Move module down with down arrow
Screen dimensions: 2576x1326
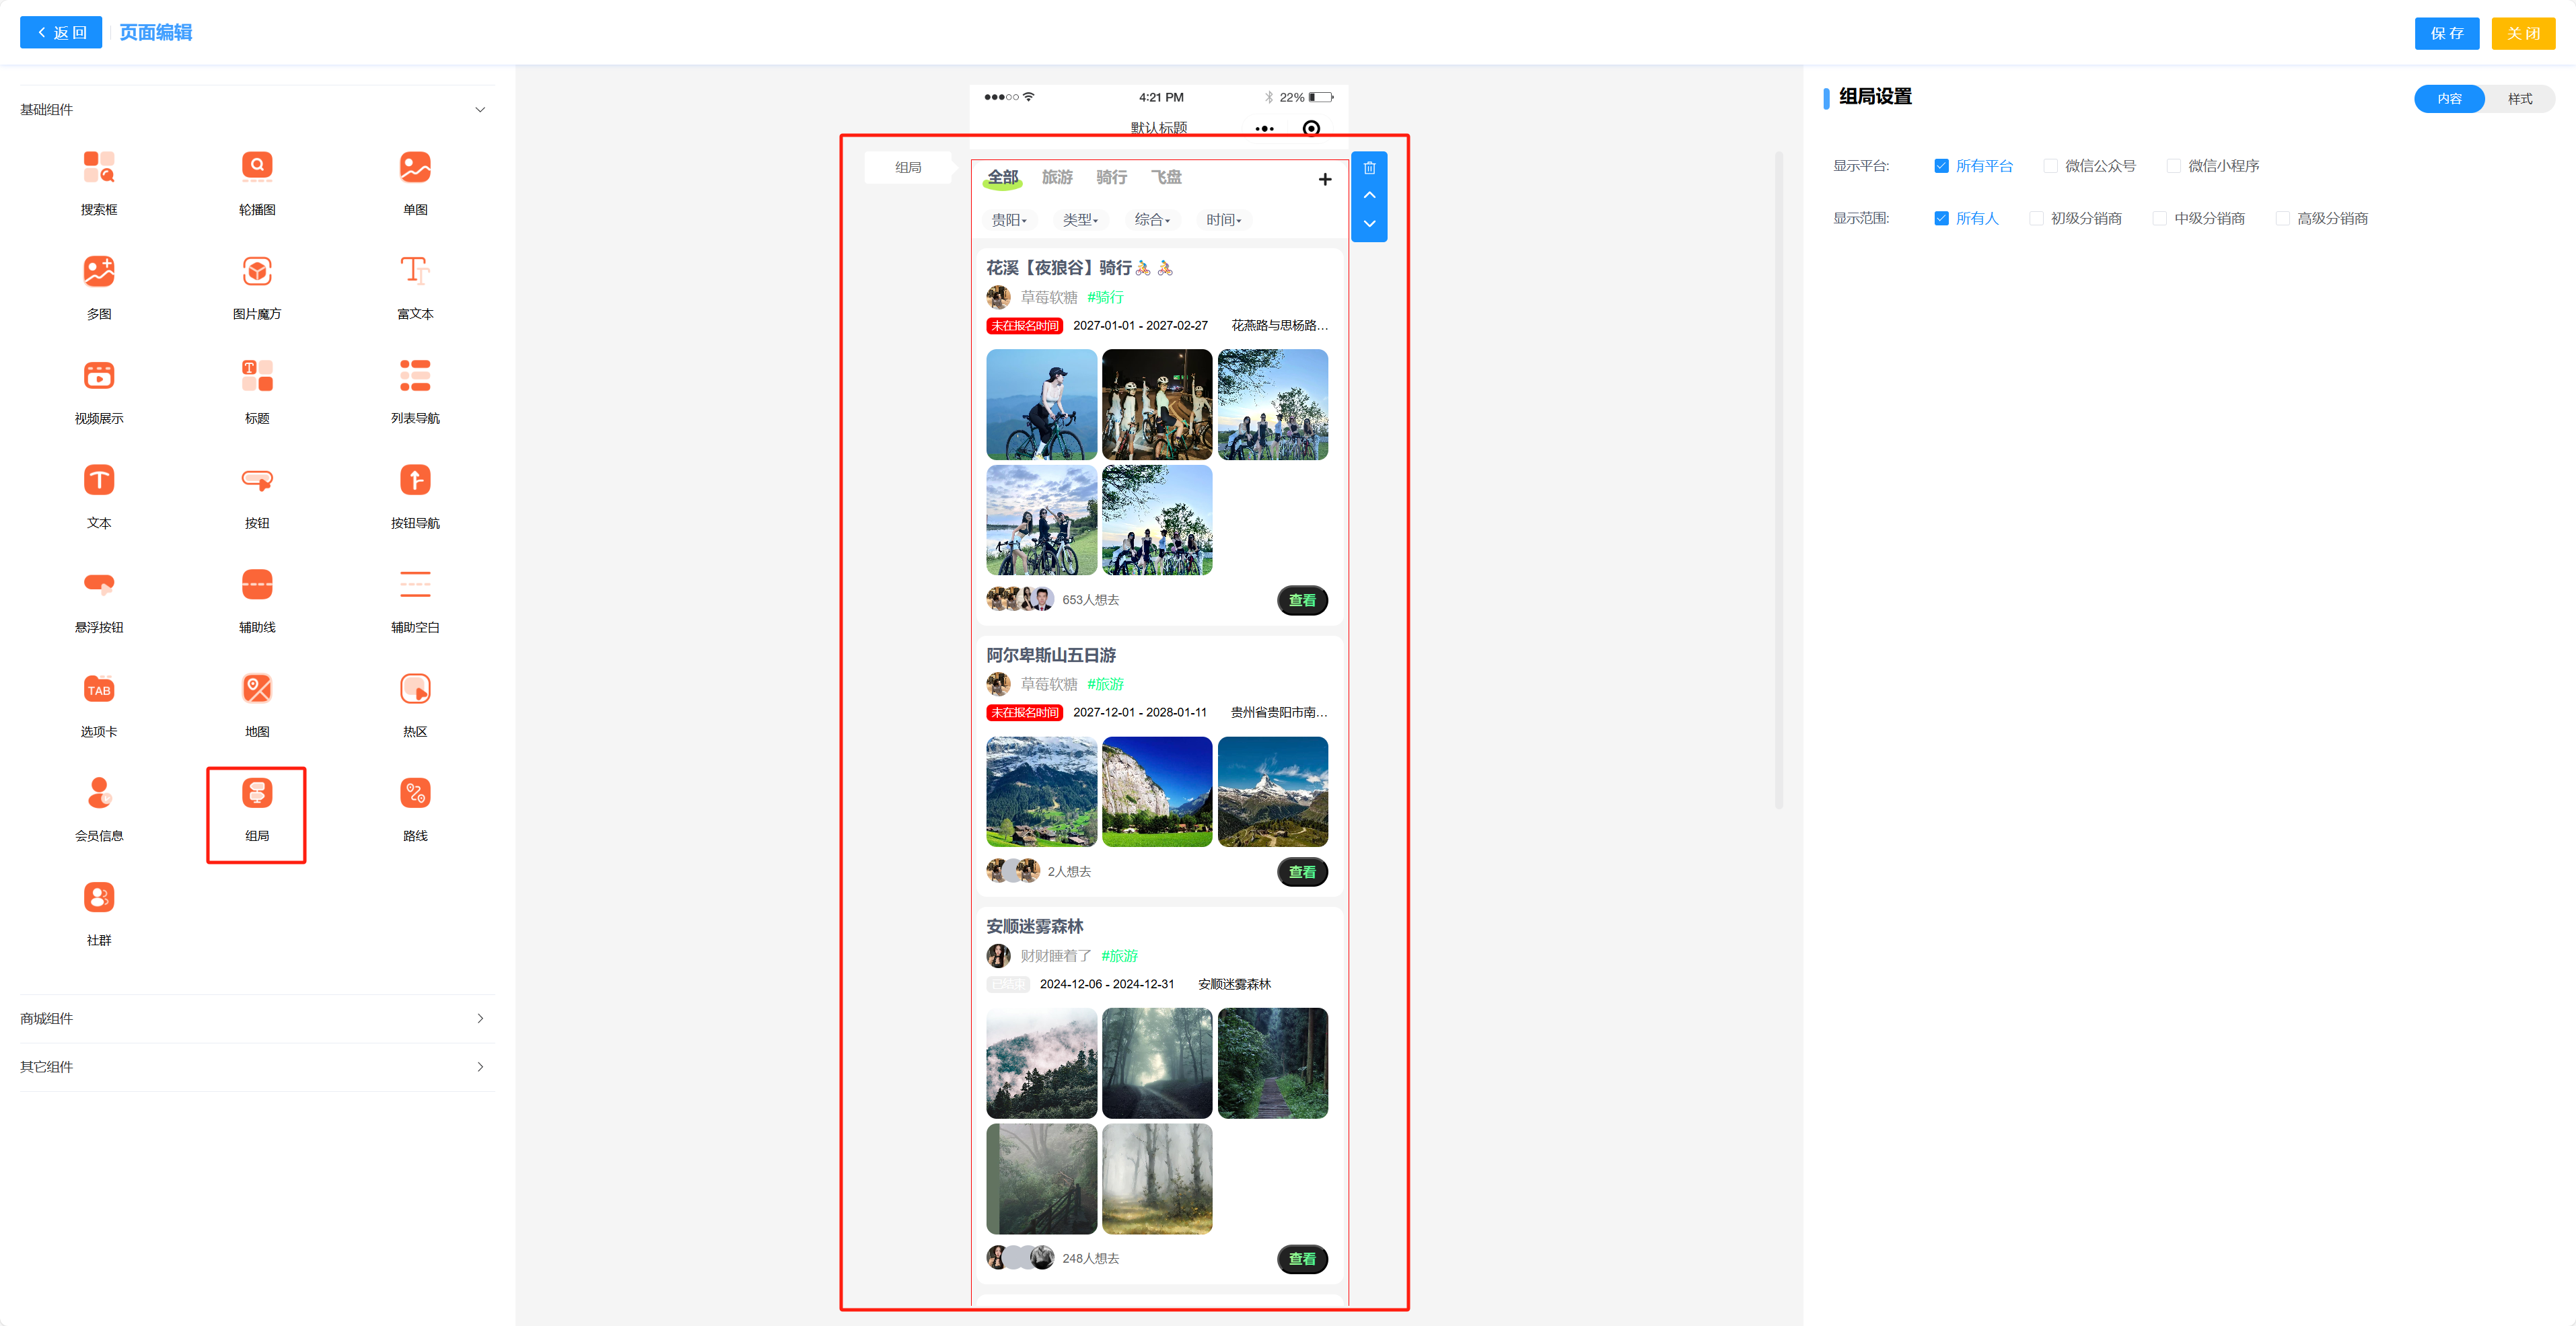(1369, 224)
